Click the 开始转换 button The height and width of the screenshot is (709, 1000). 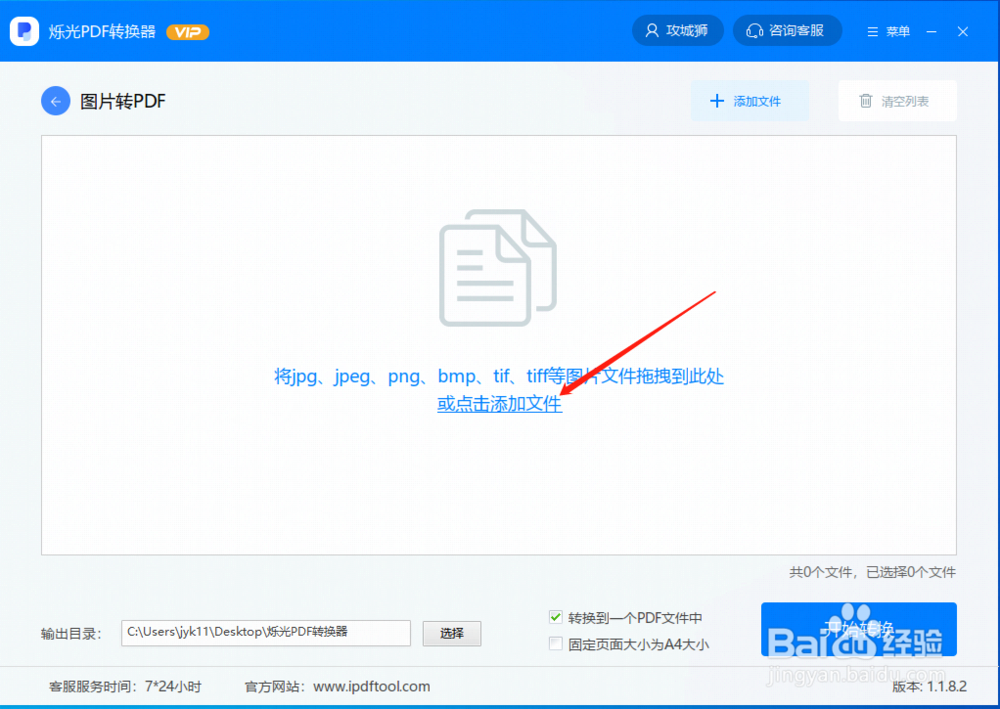tap(858, 629)
